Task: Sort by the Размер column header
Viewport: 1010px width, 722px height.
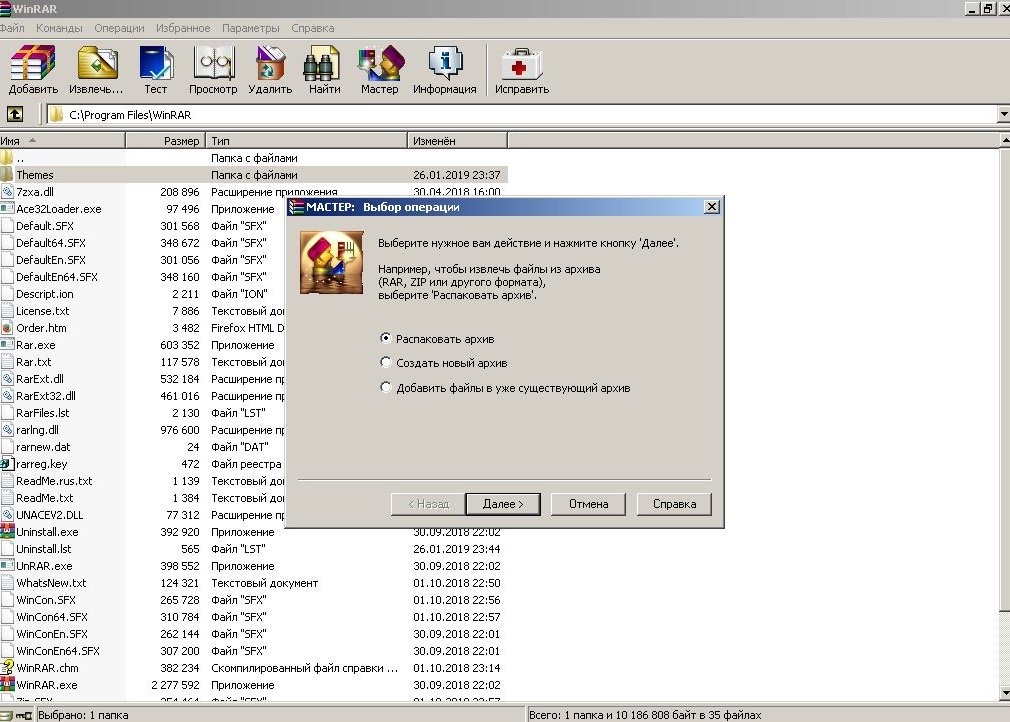Action: click(x=166, y=140)
